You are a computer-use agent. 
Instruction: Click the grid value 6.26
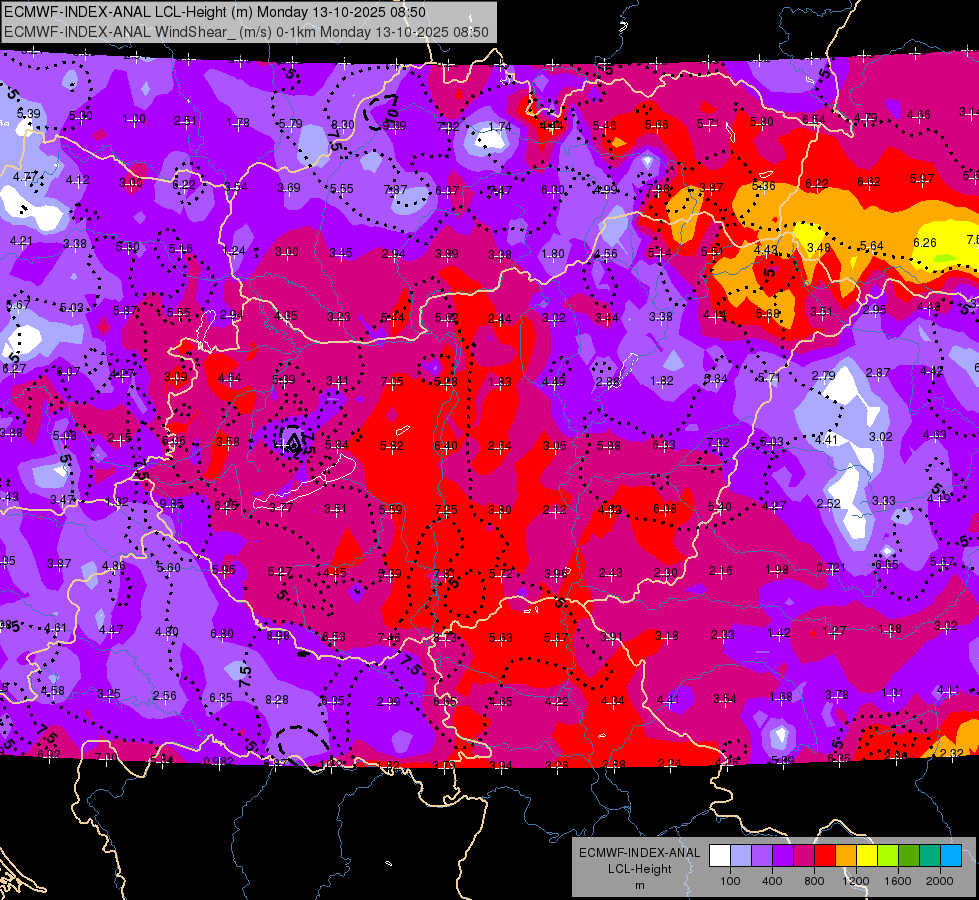(x=925, y=242)
